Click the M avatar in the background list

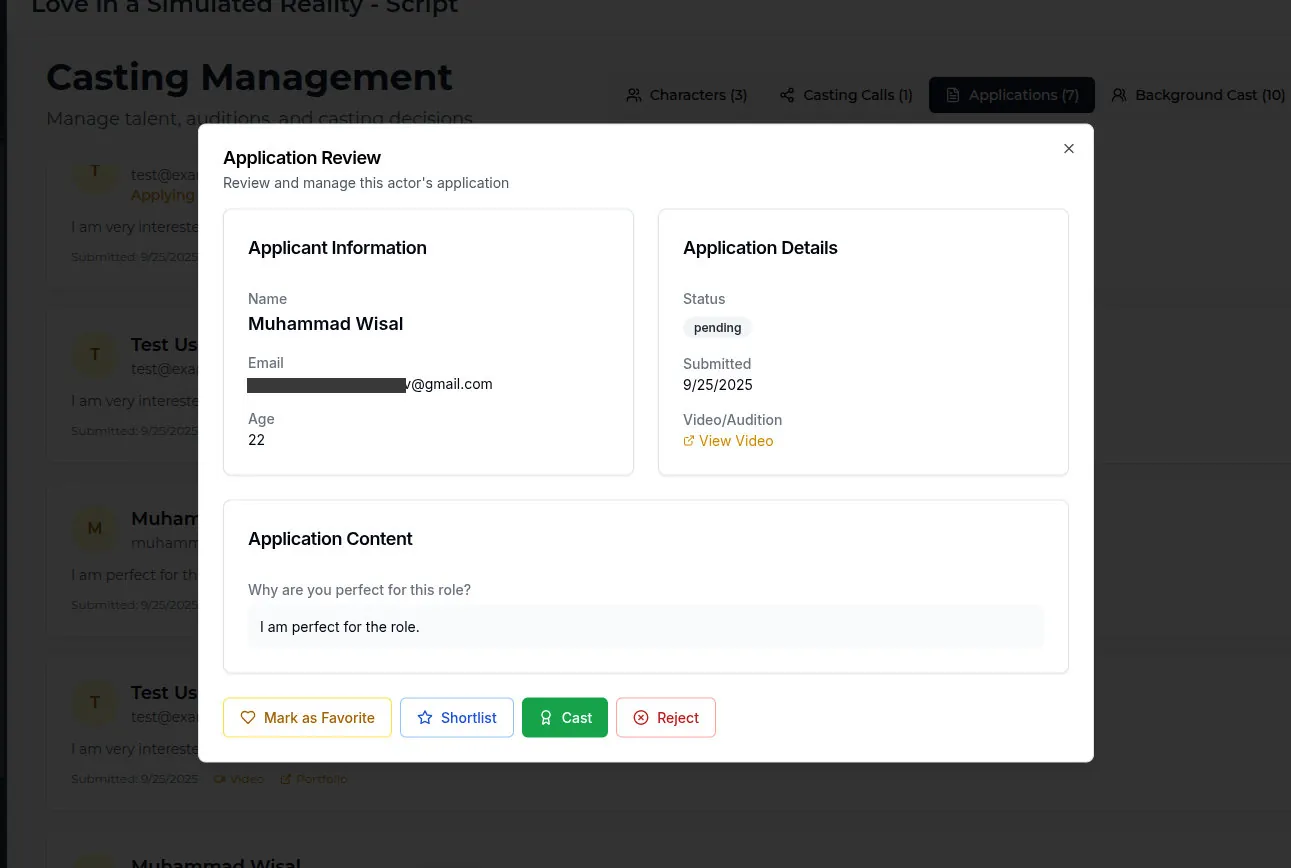(x=95, y=528)
